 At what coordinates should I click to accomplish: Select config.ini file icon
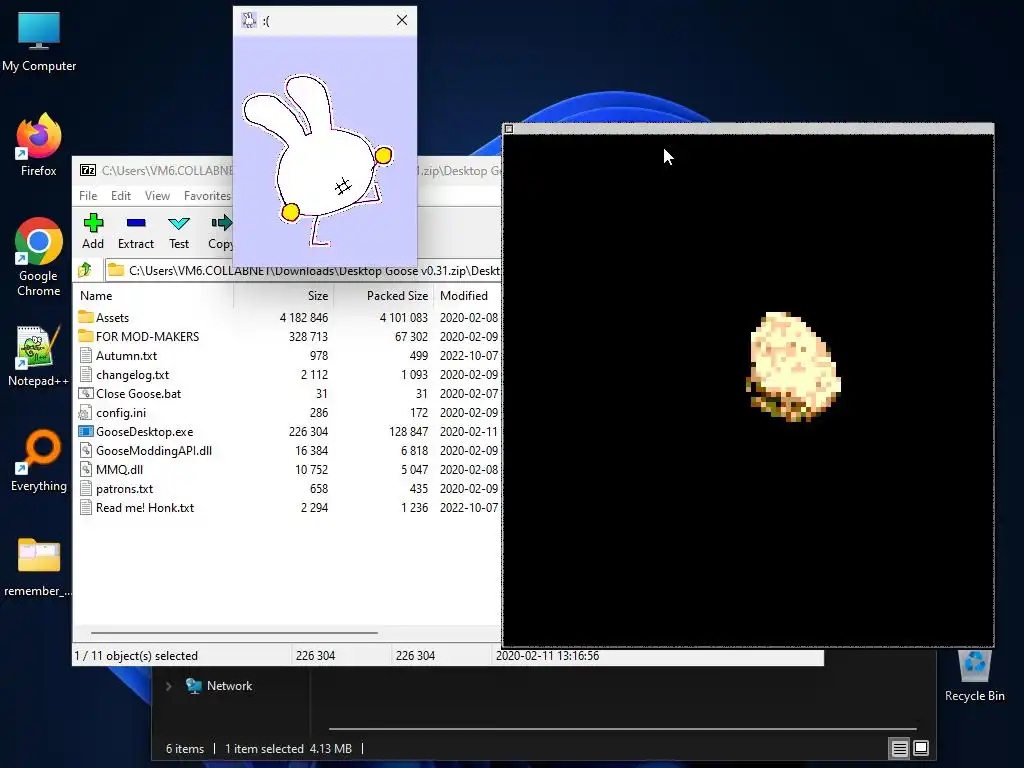pos(86,413)
